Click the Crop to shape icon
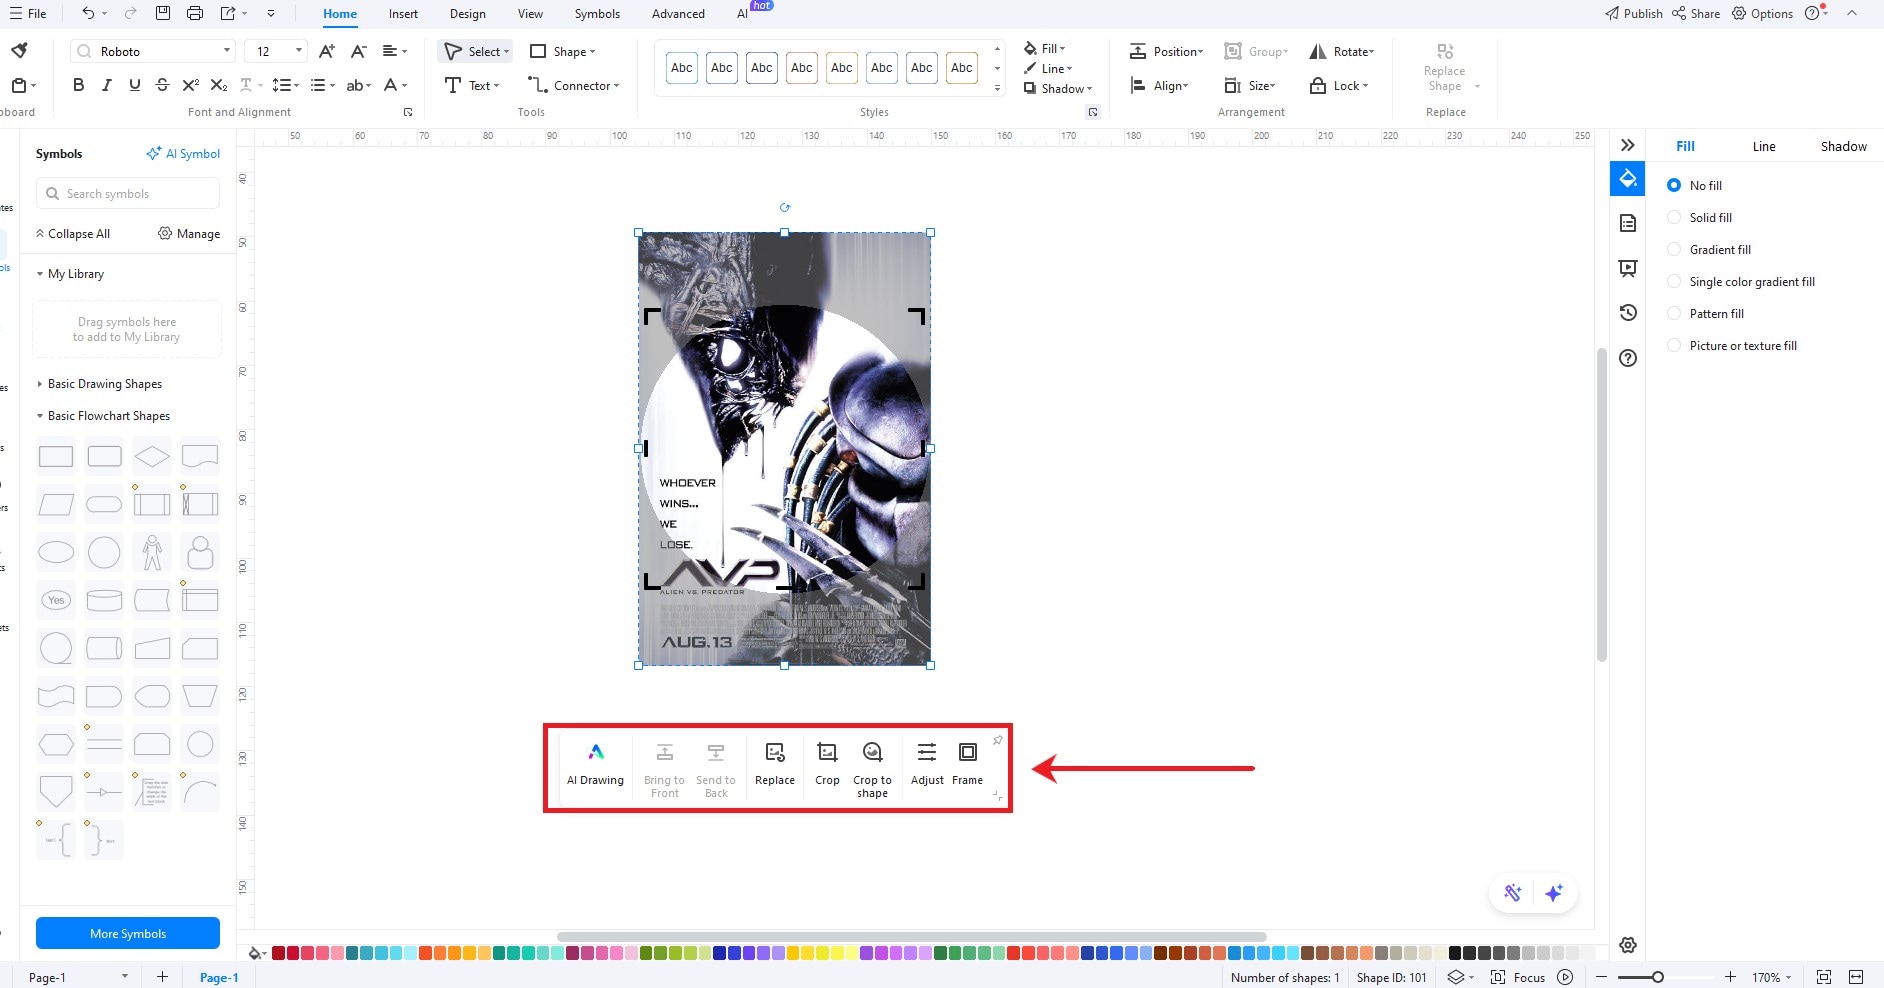Screen dimensions: 1884x988 (x=872, y=752)
